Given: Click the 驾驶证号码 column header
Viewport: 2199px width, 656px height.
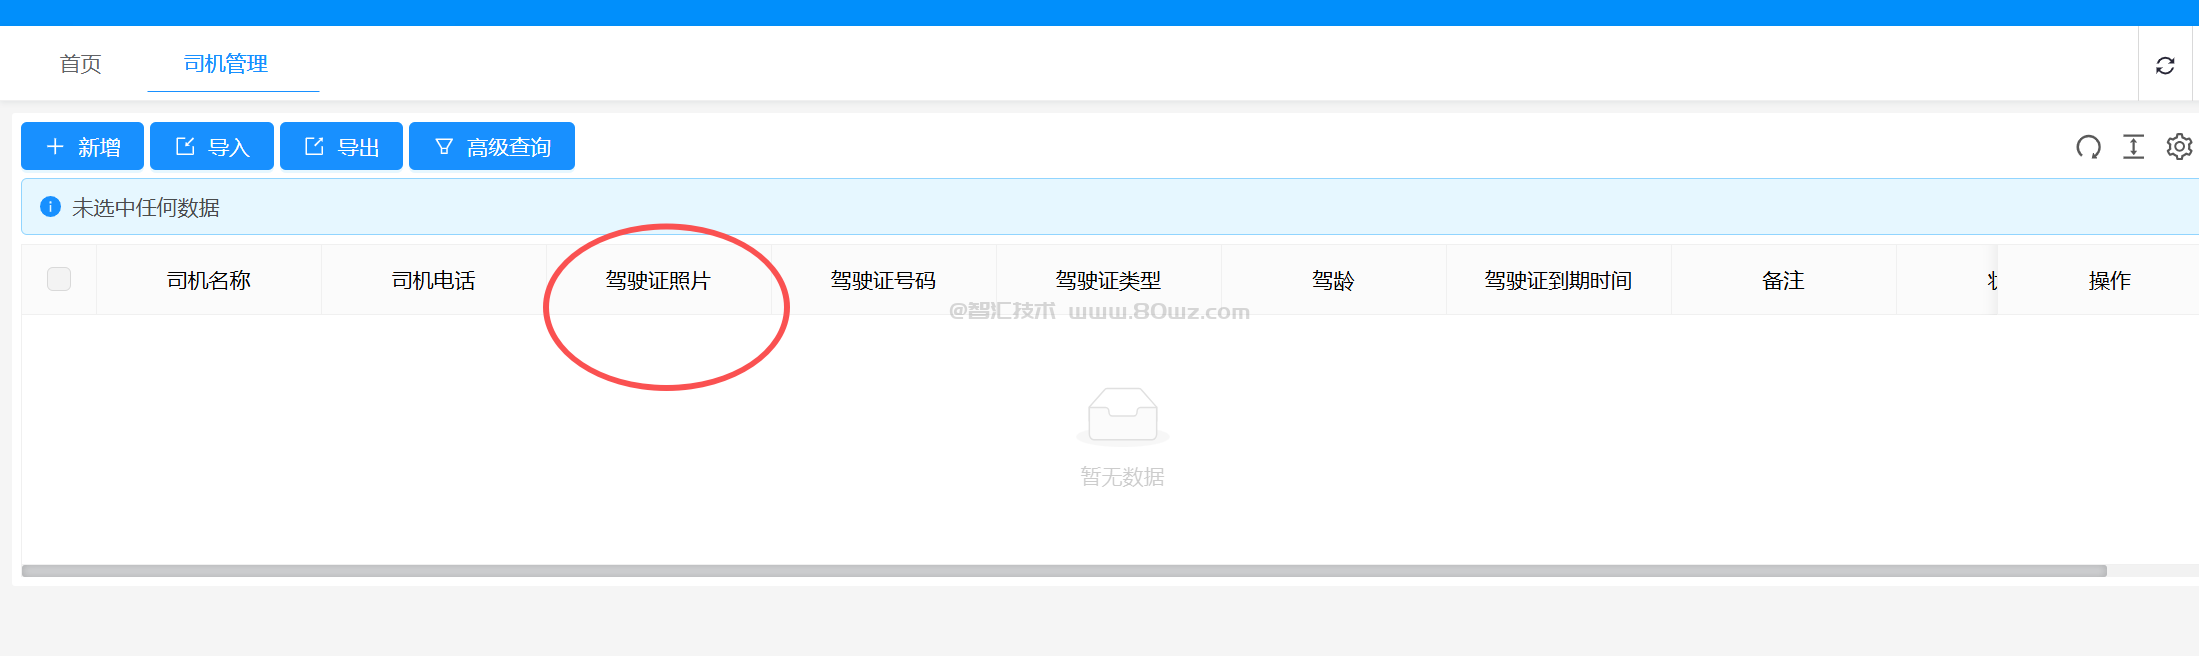Looking at the screenshot, I should pos(883,281).
